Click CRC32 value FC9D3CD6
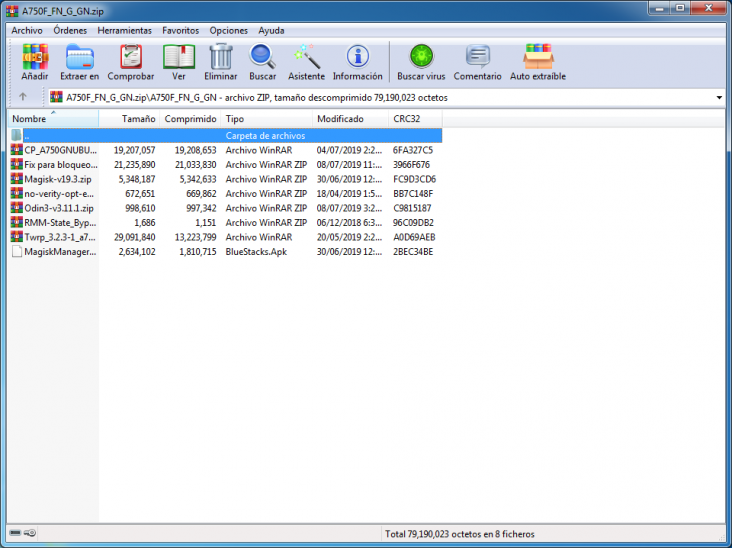This screenshot has height=548, width=732. pyautogui.click(x=415, y=179)
